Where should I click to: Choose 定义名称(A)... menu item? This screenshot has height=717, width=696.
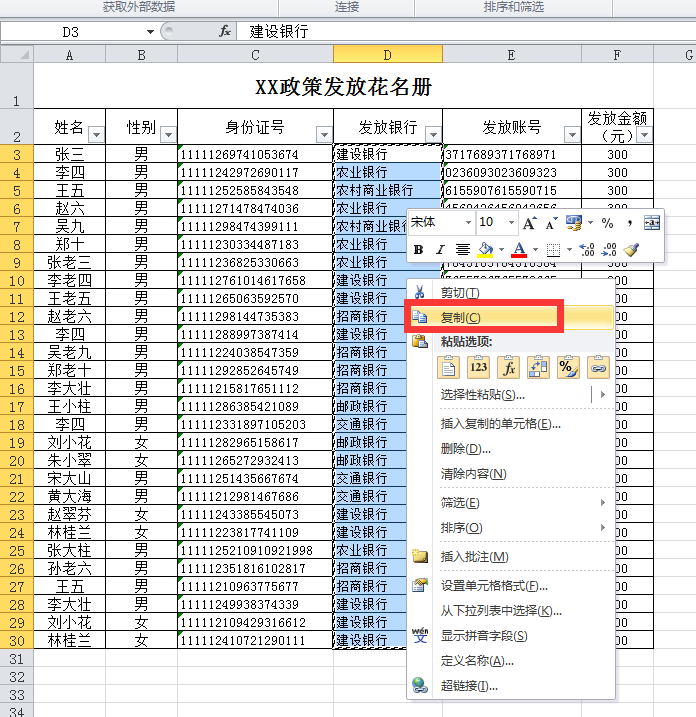[x=510, y=661]
